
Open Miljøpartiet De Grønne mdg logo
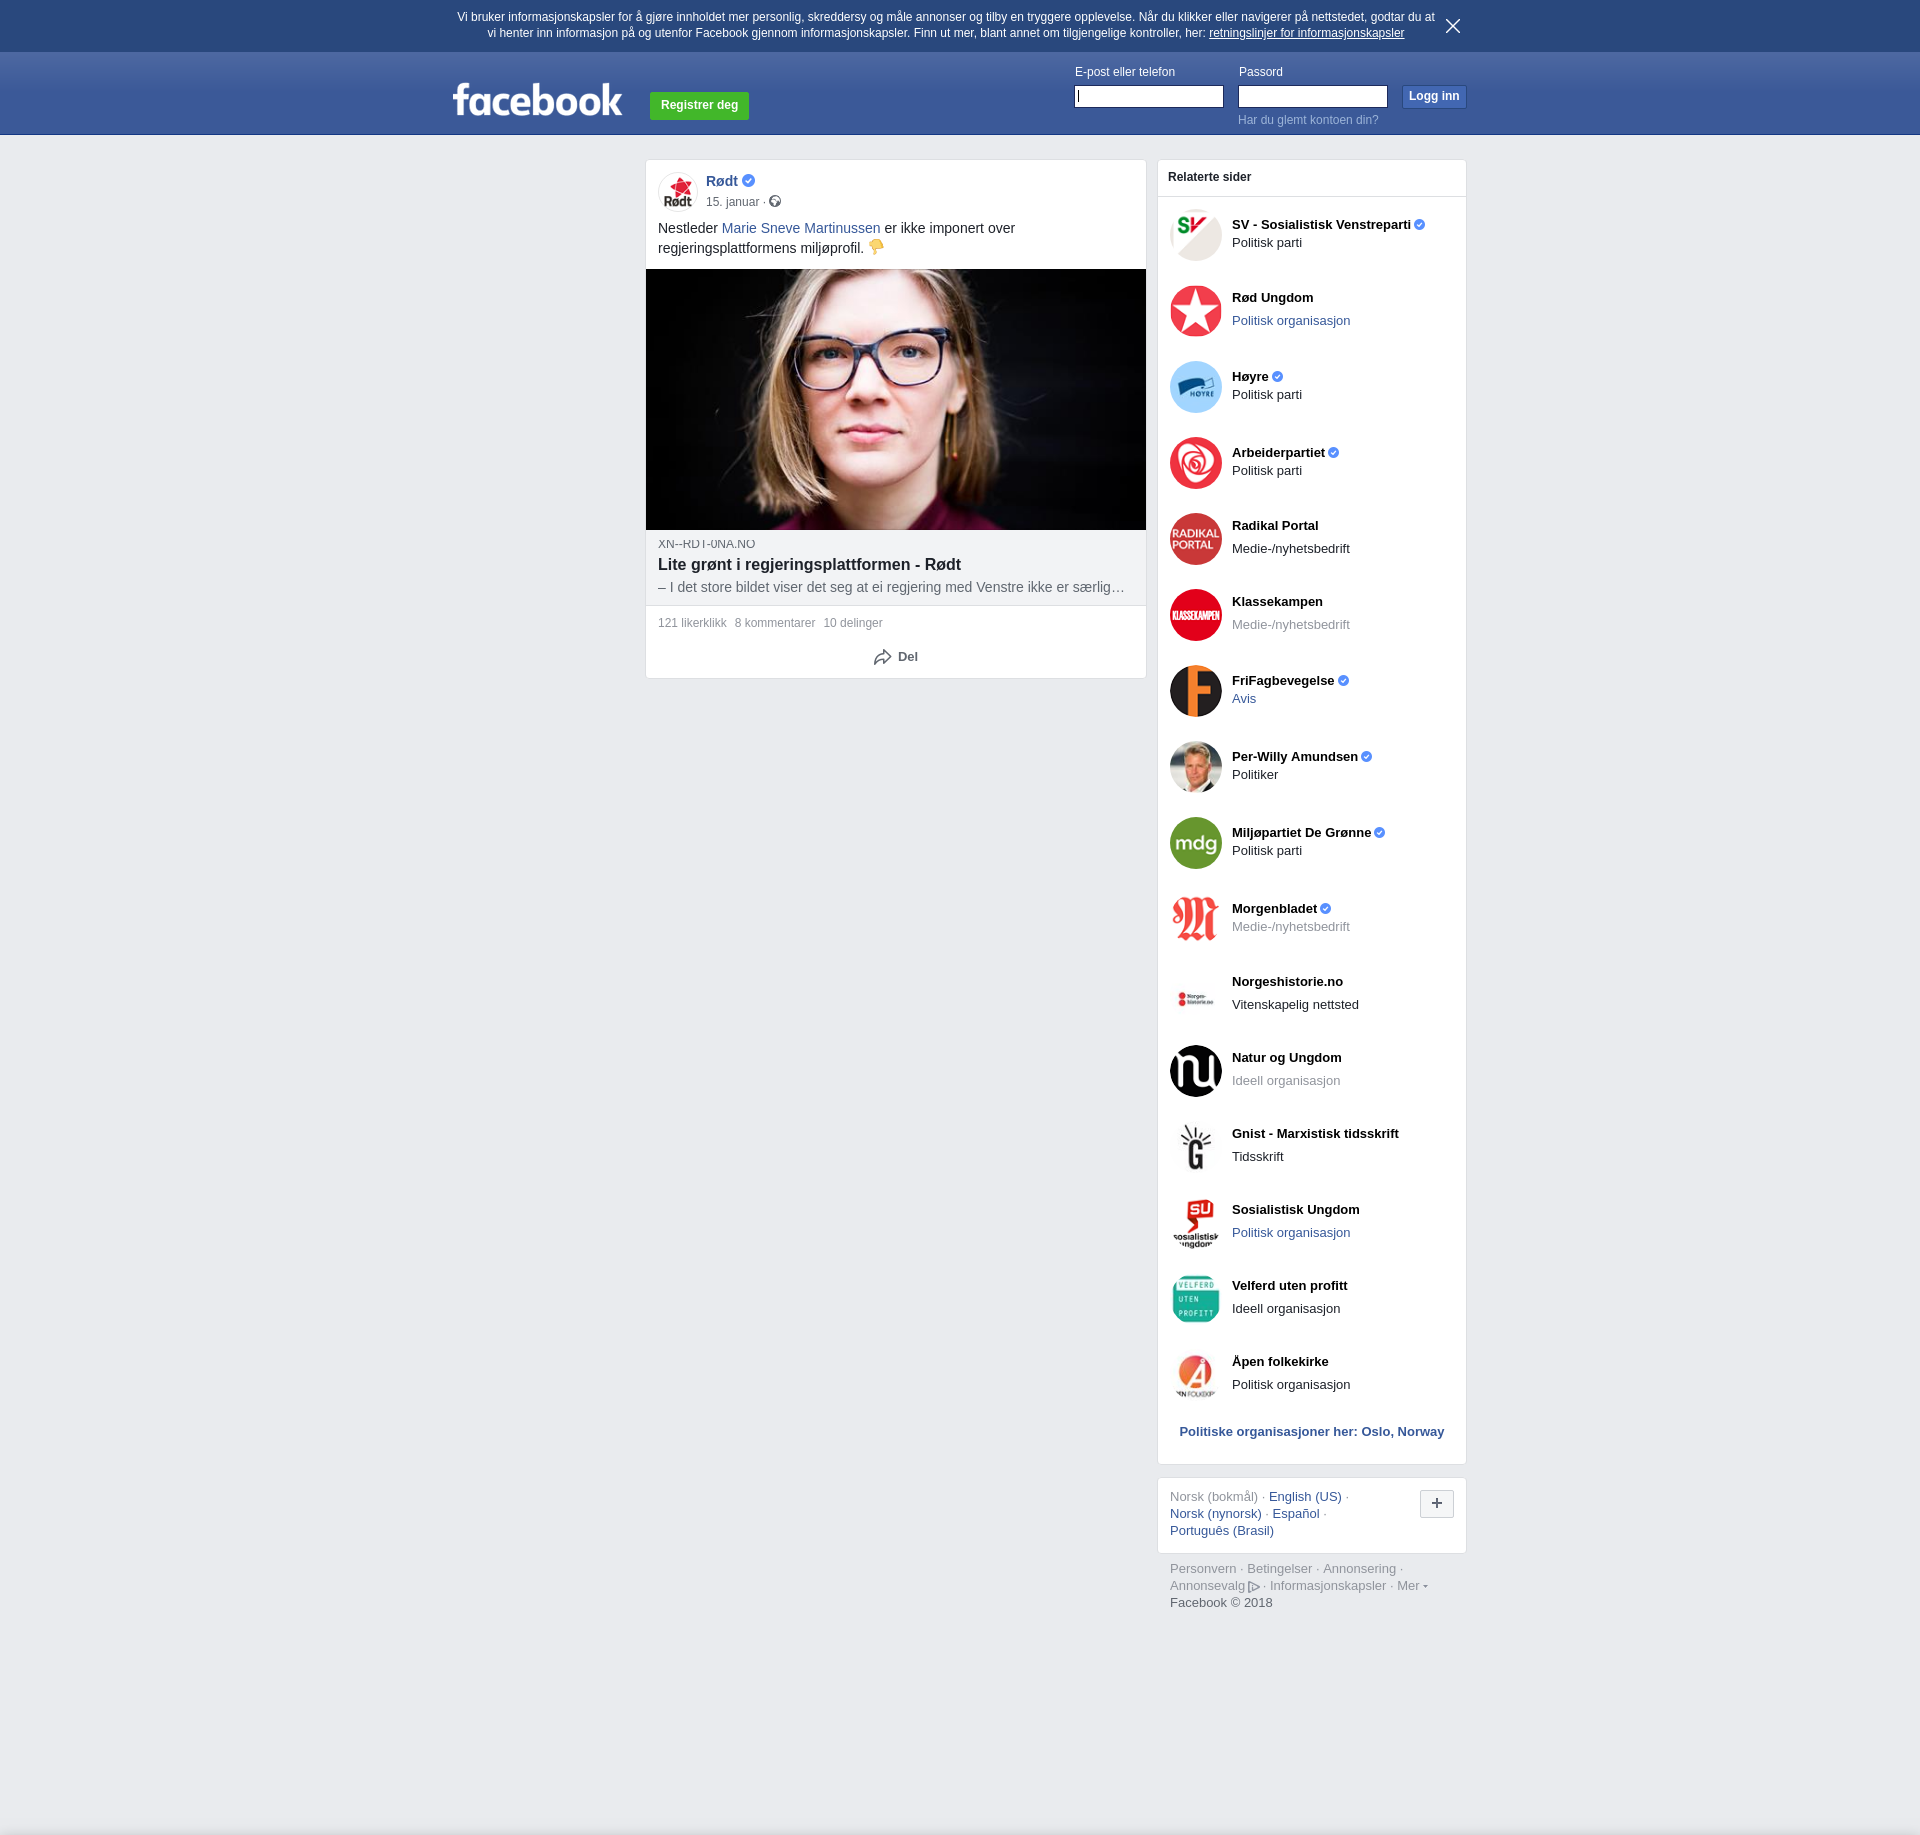click(1196, 843)
